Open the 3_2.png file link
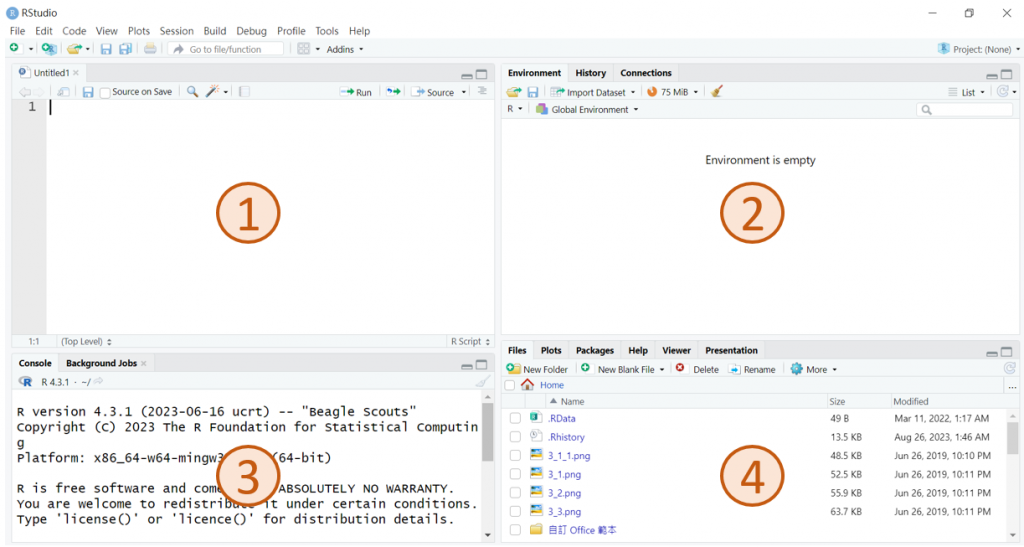Screen dimensions: 1024x547 564,493
